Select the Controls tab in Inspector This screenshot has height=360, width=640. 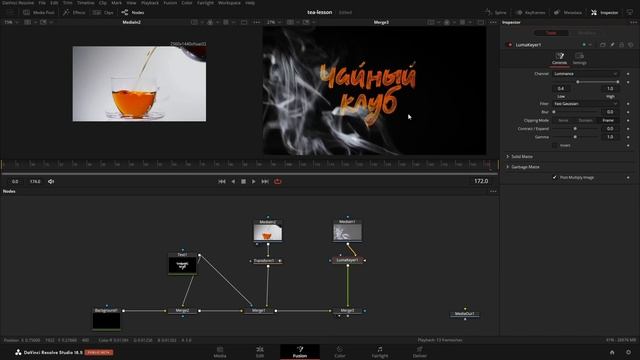[559, 59]
